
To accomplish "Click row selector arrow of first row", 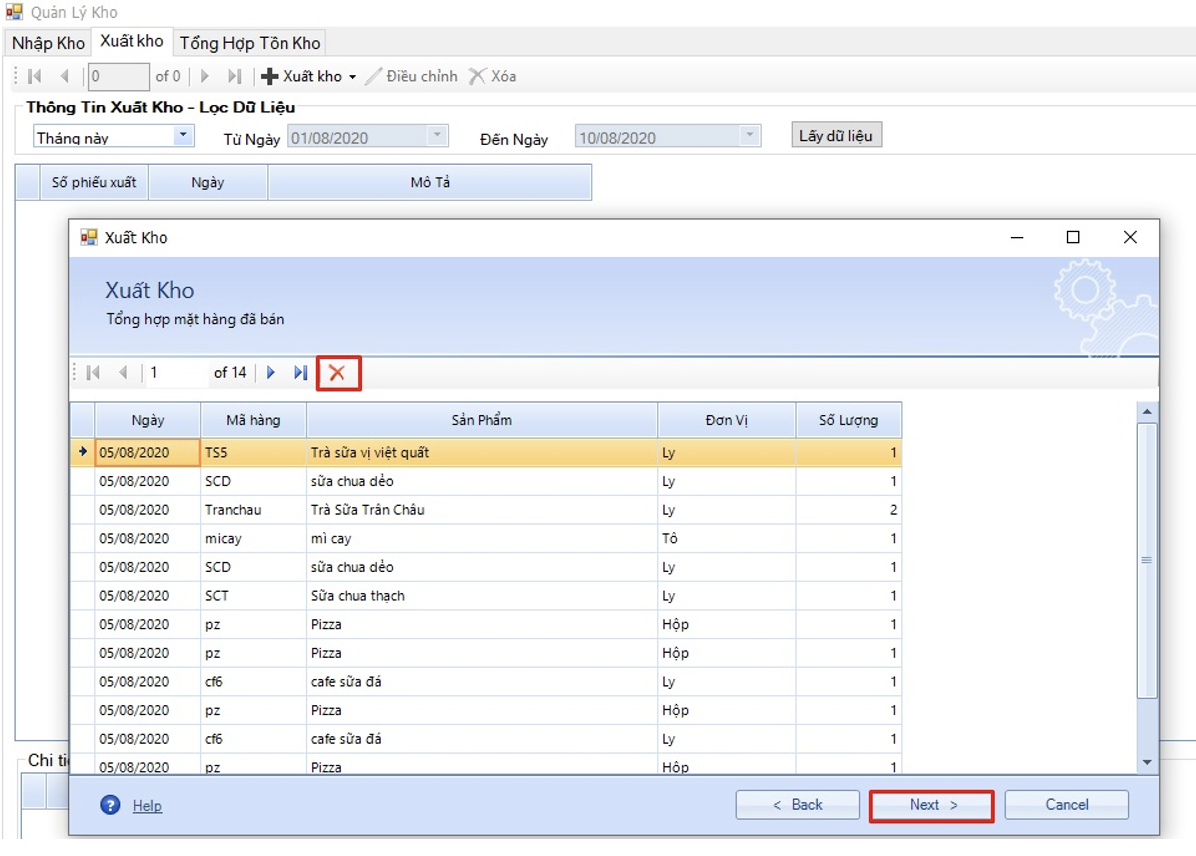I will coord(82,452).
